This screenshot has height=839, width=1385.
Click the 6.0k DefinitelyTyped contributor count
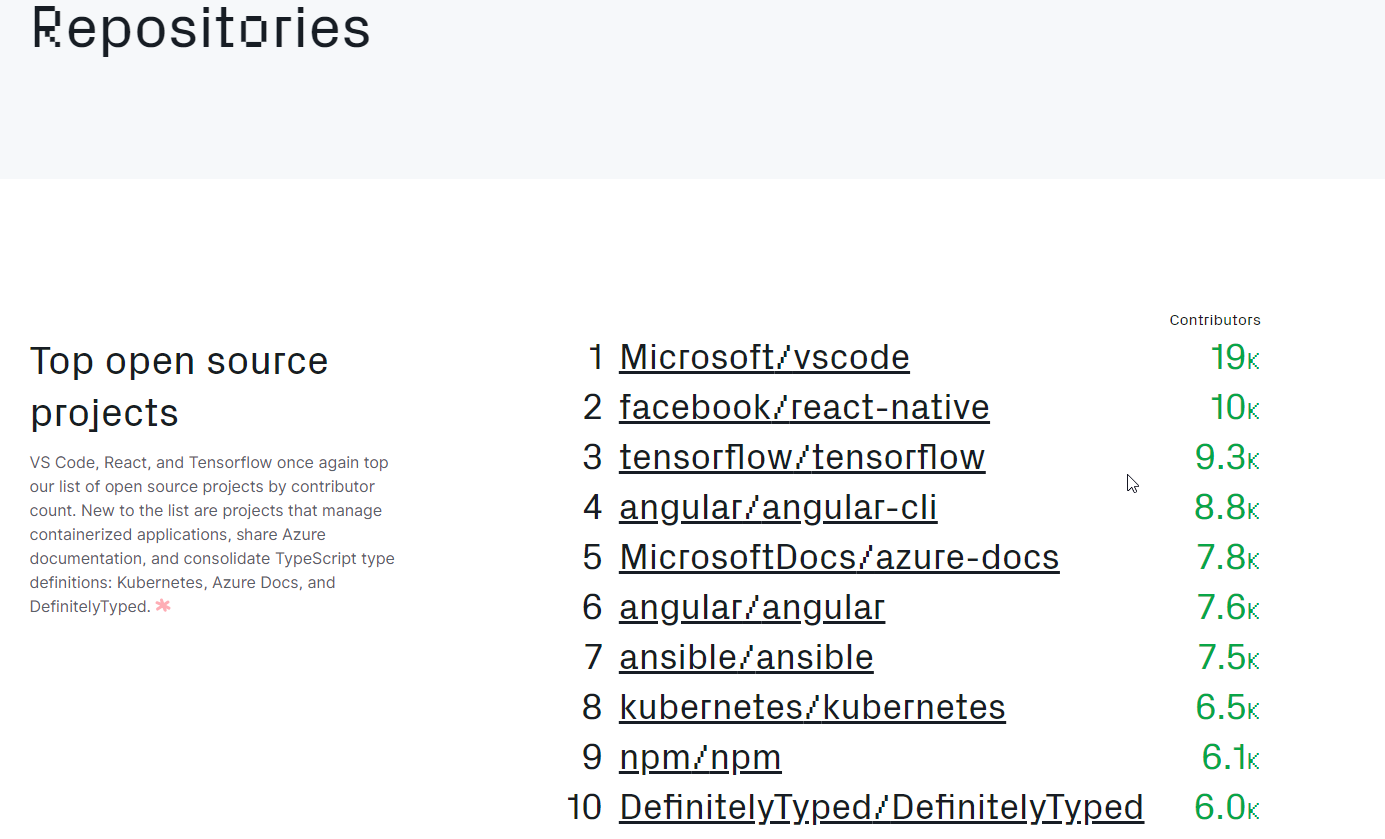coord(1227,807)
